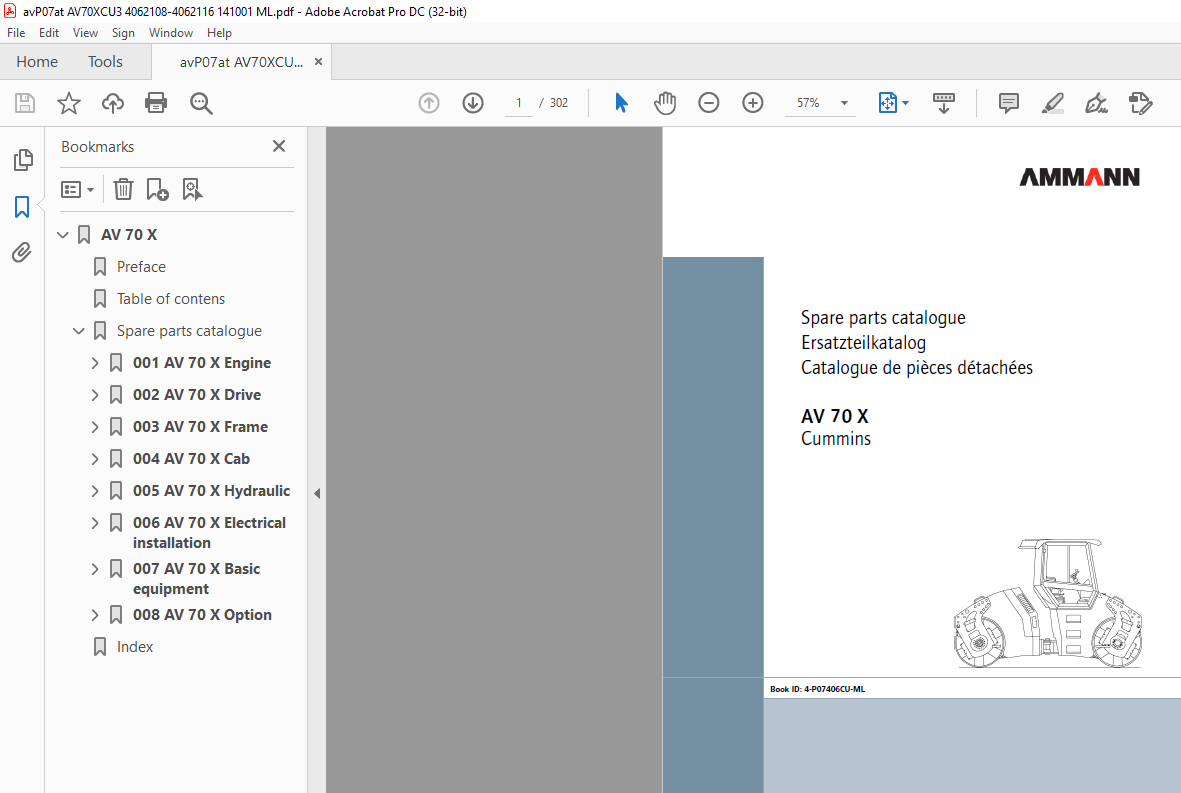Select the arrow Selection tool
This screenshot has width=1181, height=793.
pyautogui.click(x=621, y=103)
